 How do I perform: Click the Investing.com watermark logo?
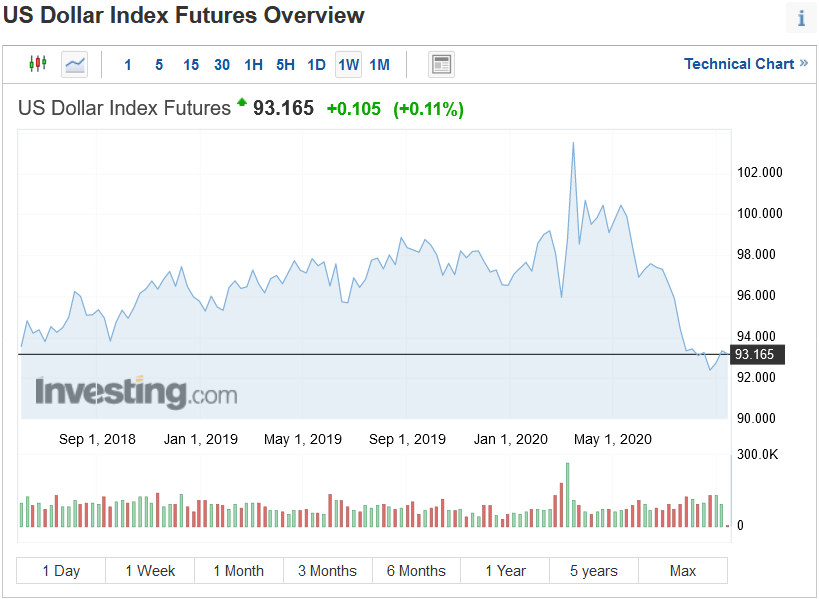[136, 391]
